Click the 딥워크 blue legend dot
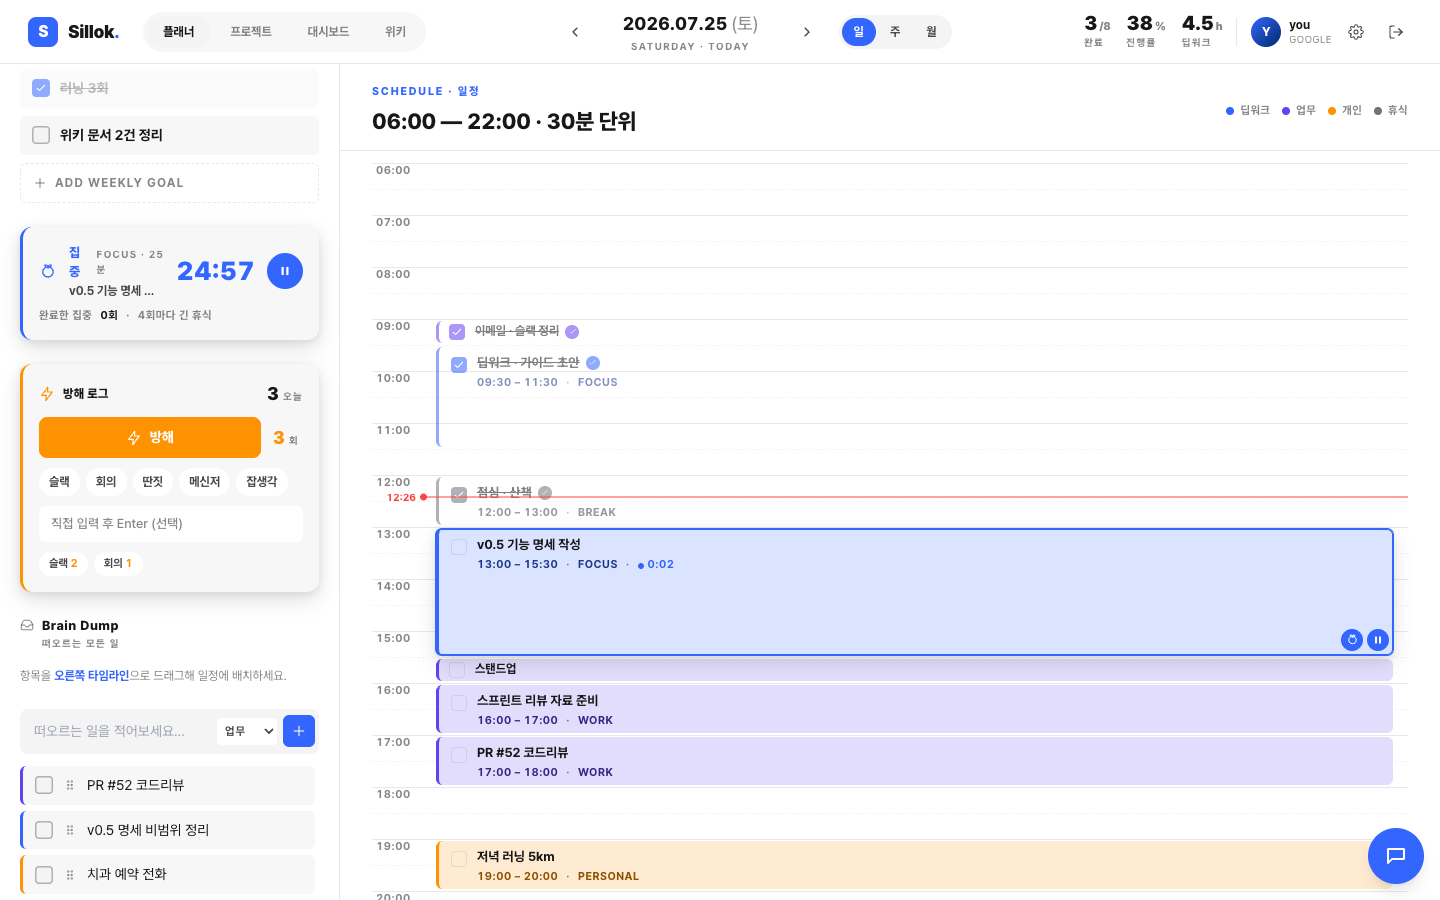This screenshot has width=1440, height=900. [1230, 111]
